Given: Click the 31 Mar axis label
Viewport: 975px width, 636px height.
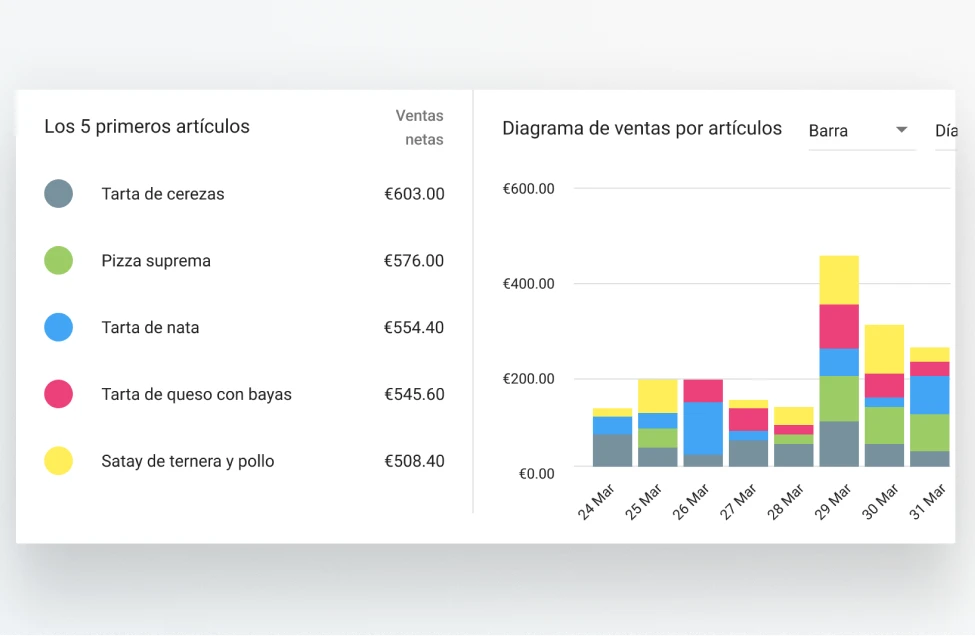Looking at the screenshot, I should 928,497.
